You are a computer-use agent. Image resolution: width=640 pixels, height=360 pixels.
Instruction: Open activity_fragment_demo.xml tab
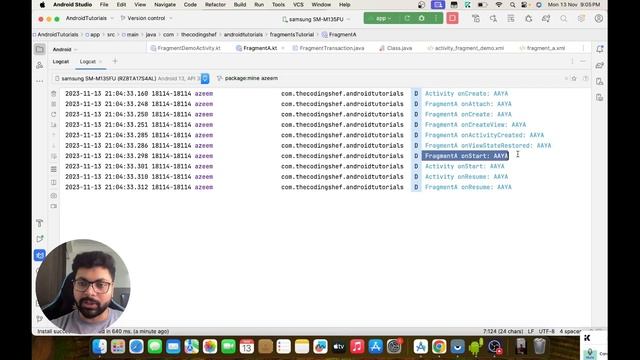click(466, 48)
